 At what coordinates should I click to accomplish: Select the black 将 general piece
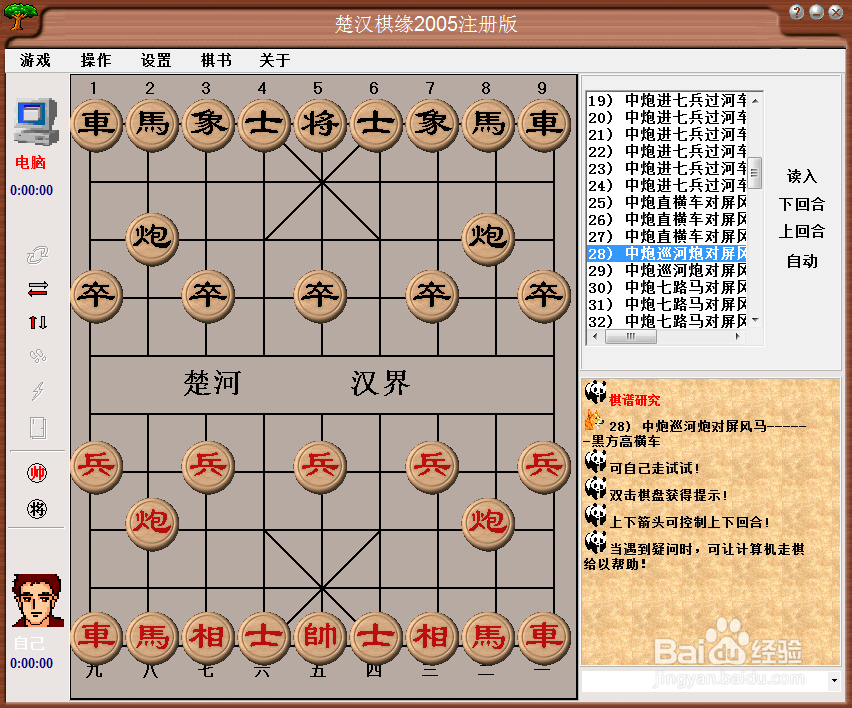[x=321, y=124]
